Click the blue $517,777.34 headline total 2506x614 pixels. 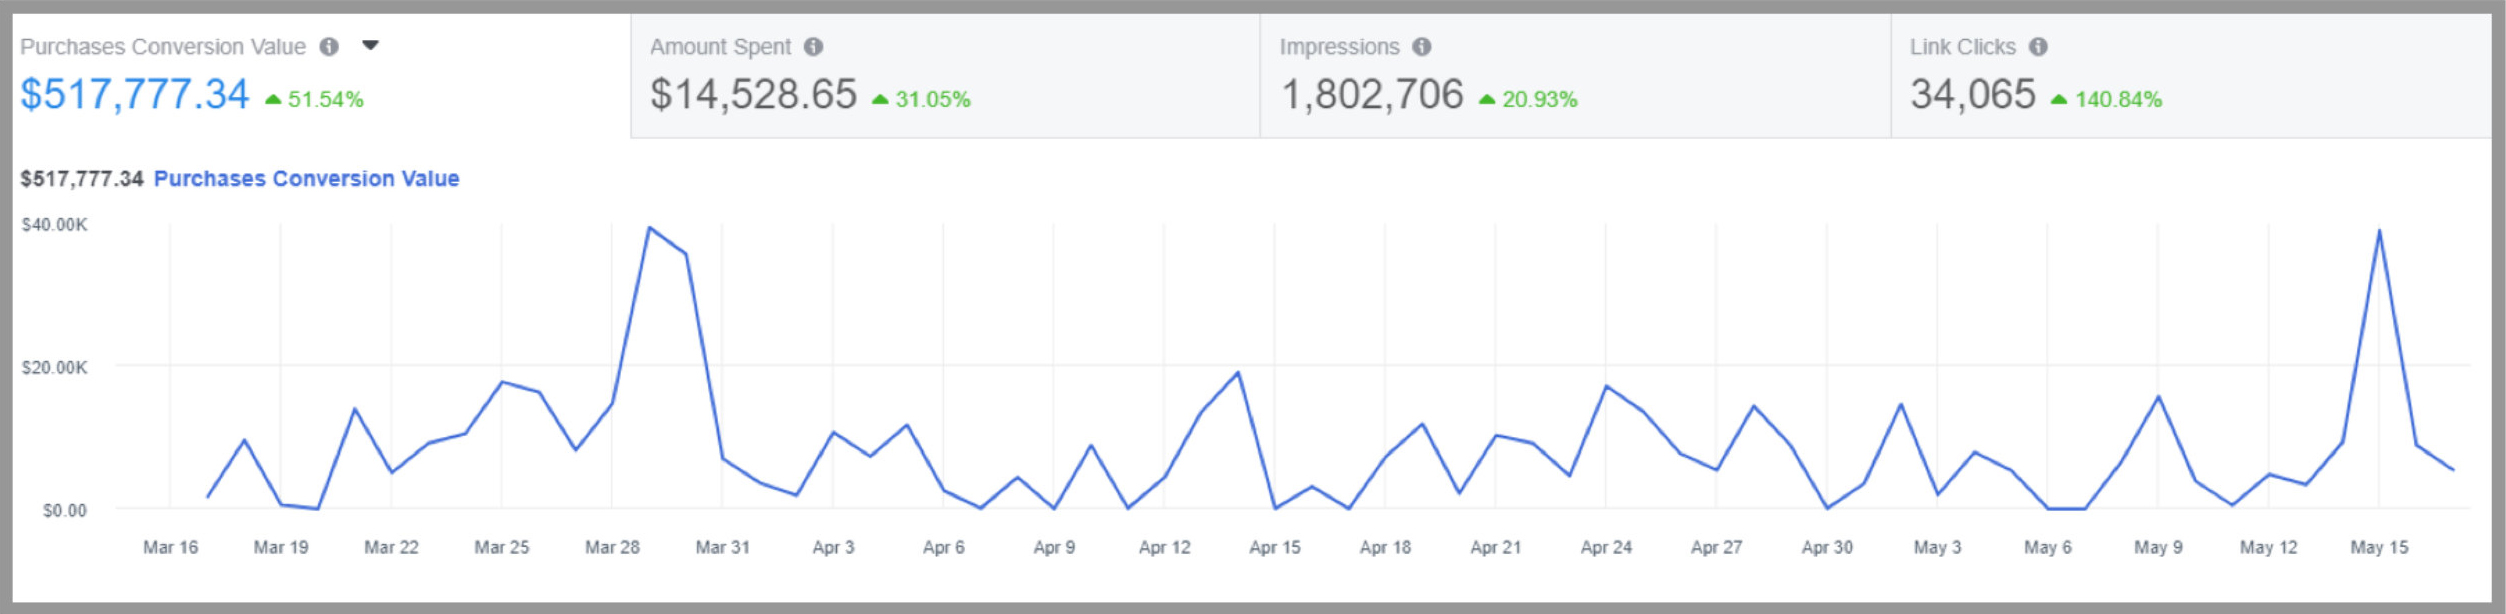click(135, 95)
